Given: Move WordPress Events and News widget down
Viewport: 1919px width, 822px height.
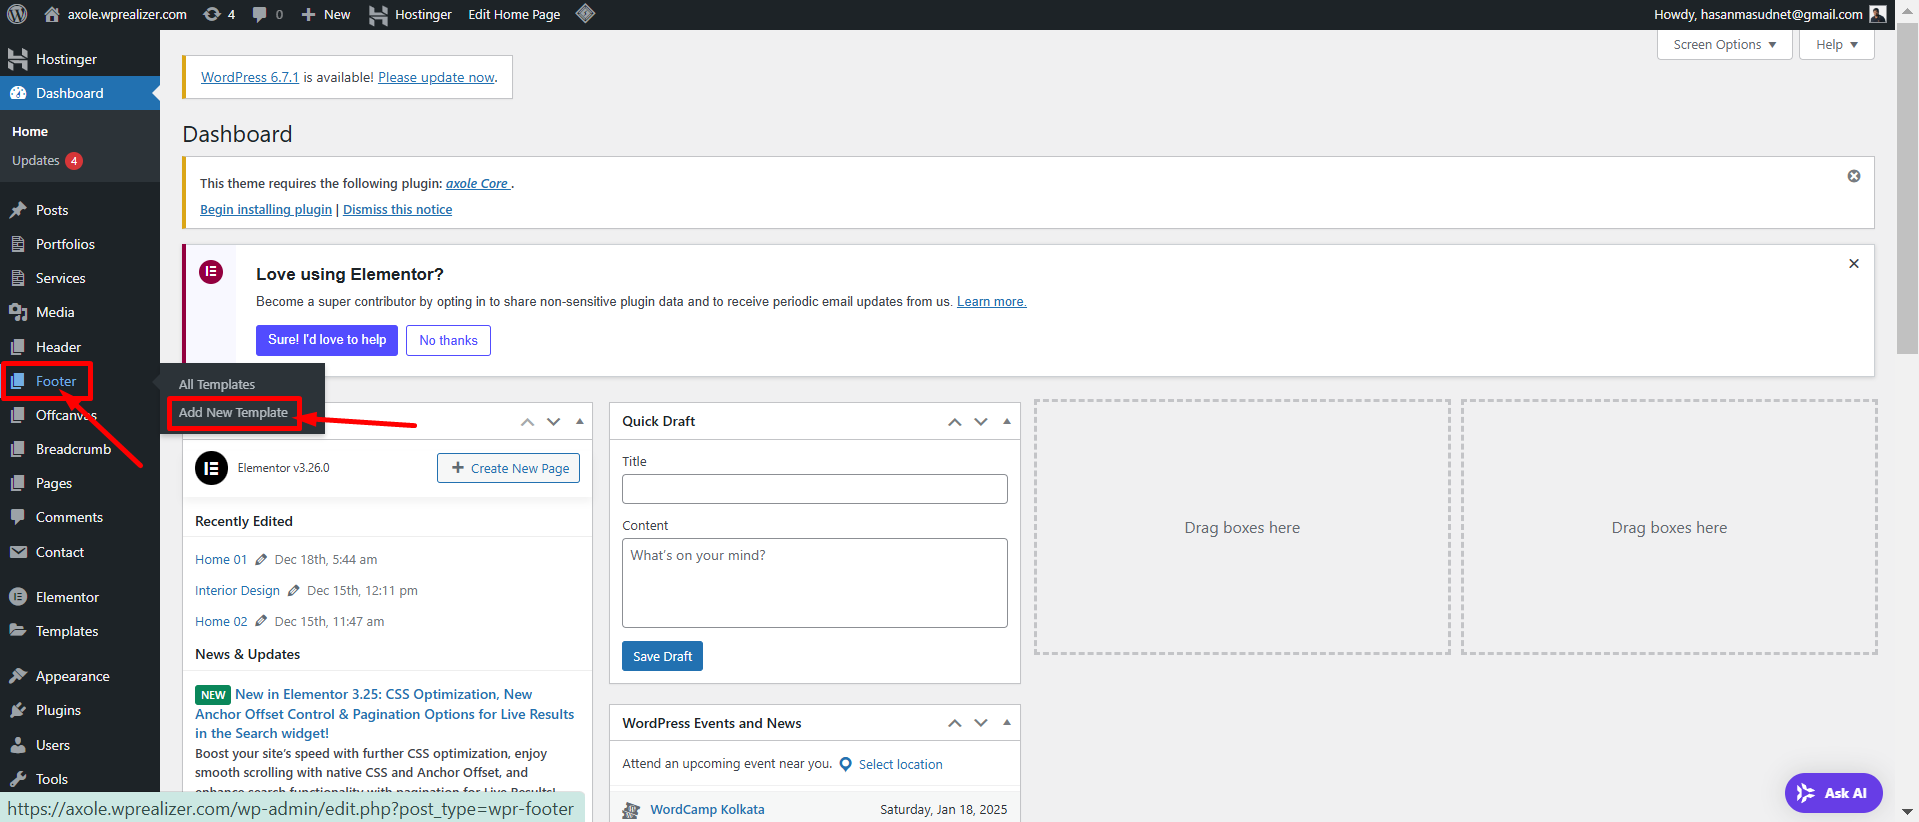Looking at the screenshot, I should tap(981, 723).
